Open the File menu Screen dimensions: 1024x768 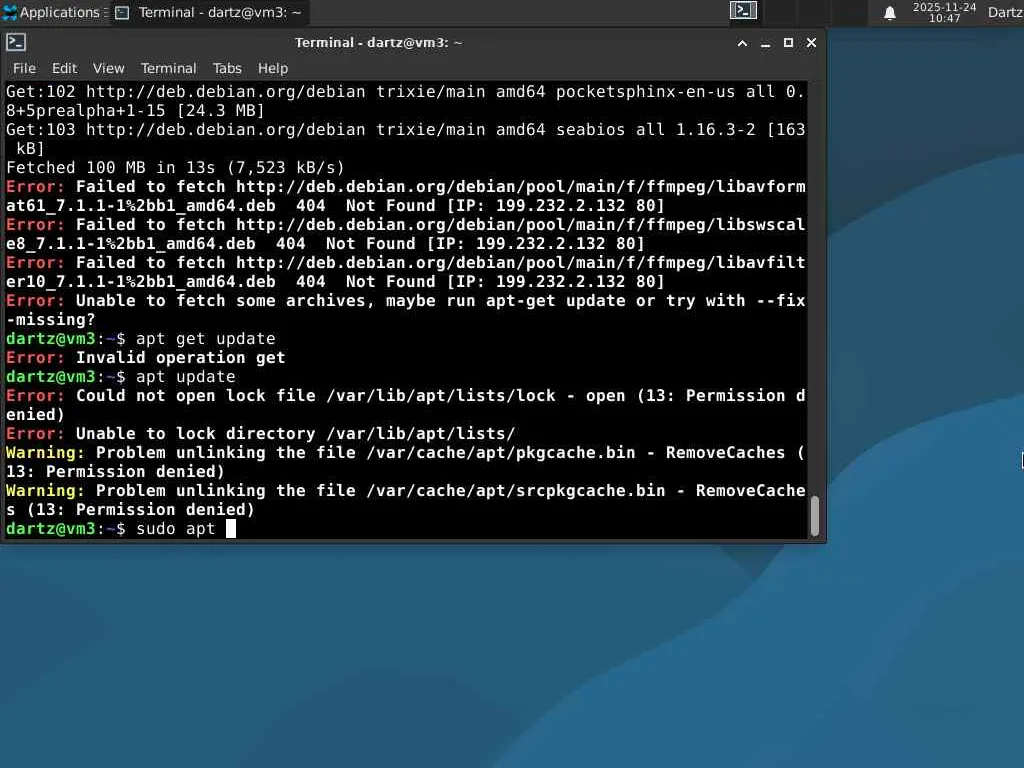[x=24, y=68]
